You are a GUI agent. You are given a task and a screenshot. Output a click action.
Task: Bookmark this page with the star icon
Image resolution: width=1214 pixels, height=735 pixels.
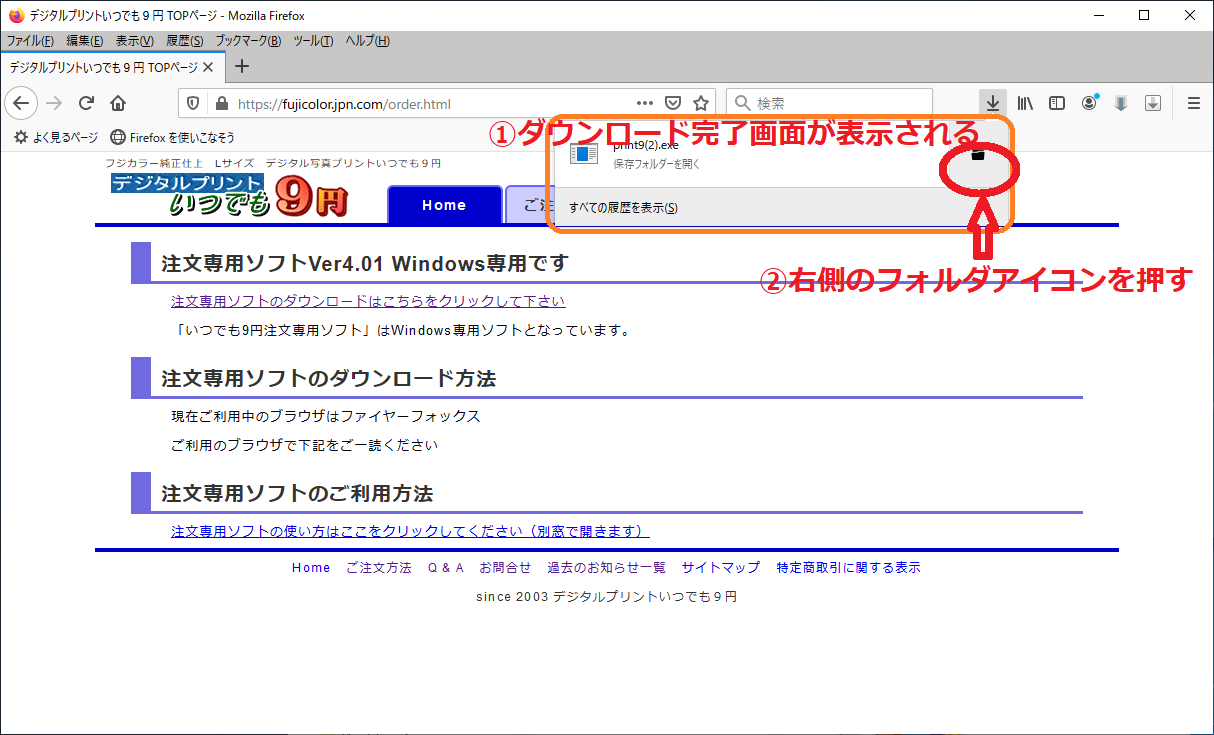tap(701, 103)
